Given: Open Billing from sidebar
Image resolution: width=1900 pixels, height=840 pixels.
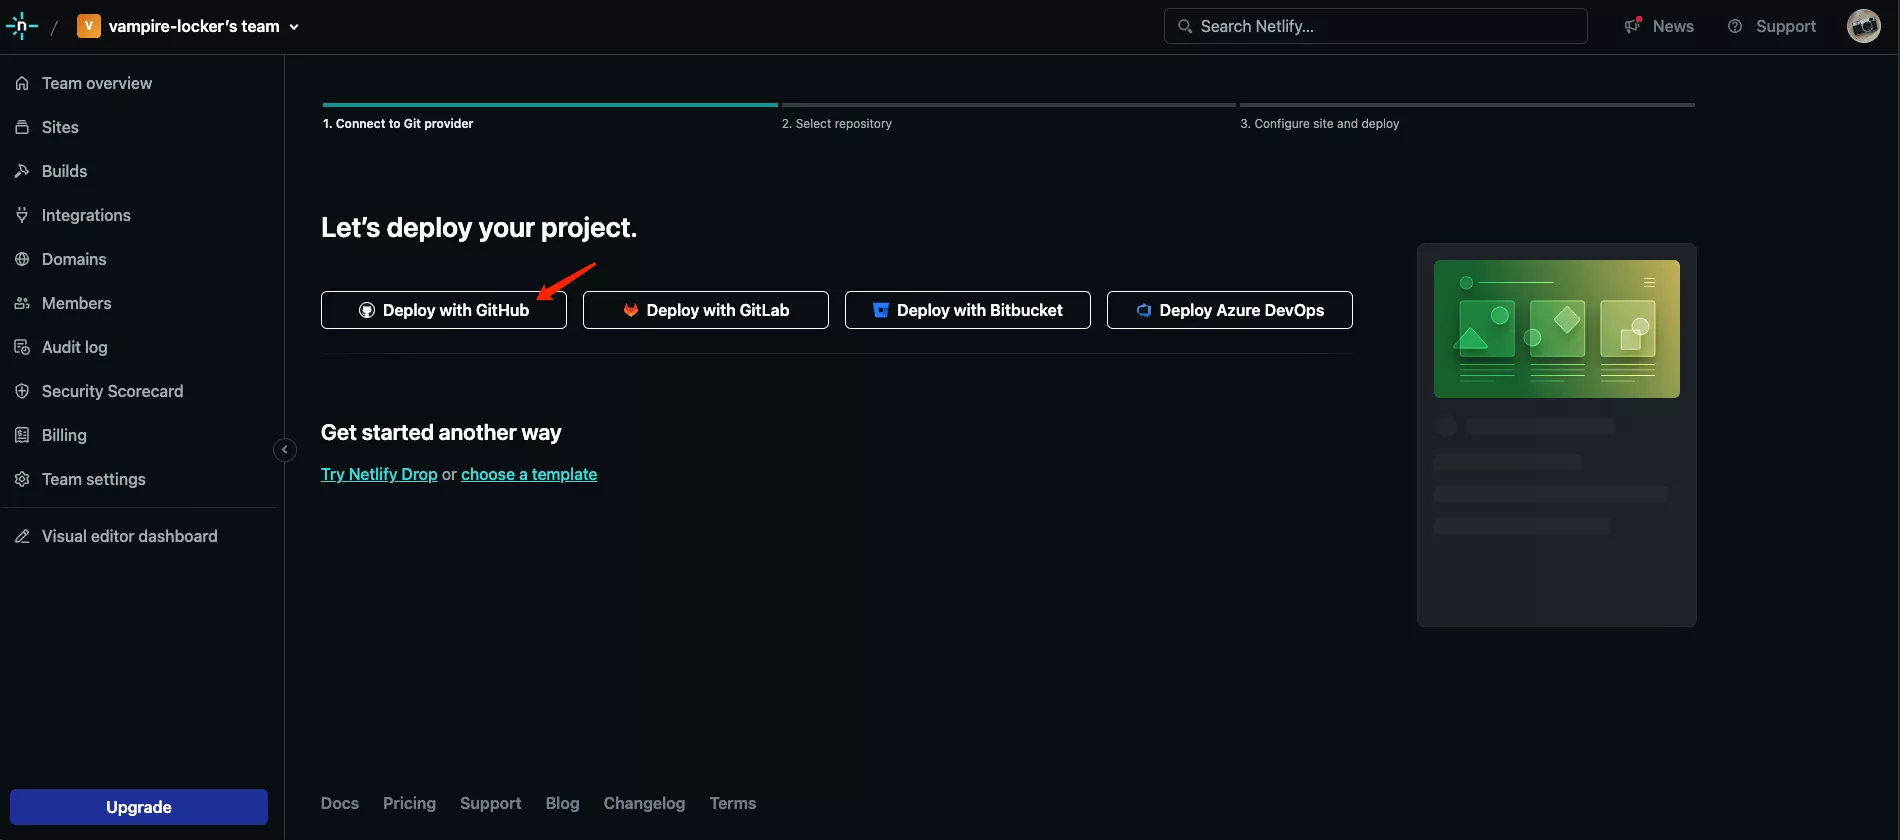Looking at the screenshot, I should pyautogui.click(x=64, y=435).
